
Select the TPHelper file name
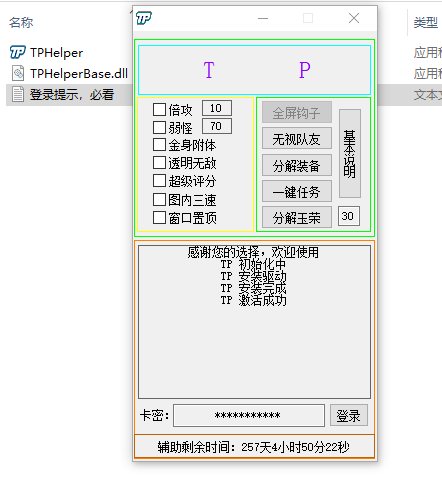tap(56, 53)
